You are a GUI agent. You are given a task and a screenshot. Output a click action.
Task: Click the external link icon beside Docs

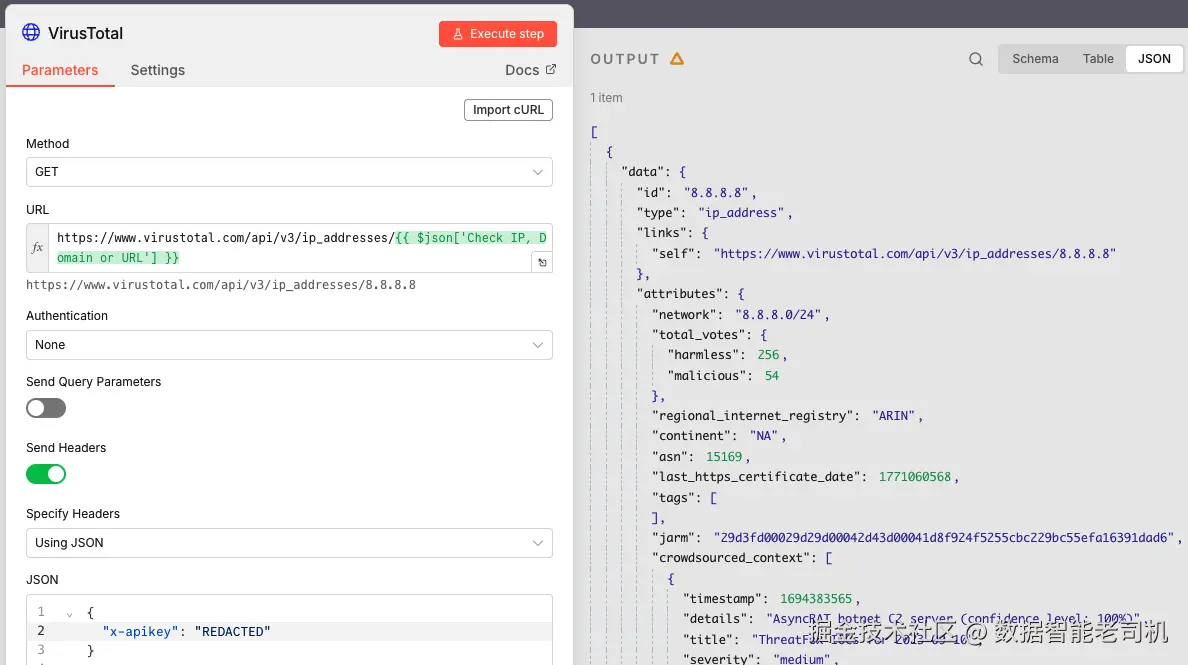pos(551,70)
